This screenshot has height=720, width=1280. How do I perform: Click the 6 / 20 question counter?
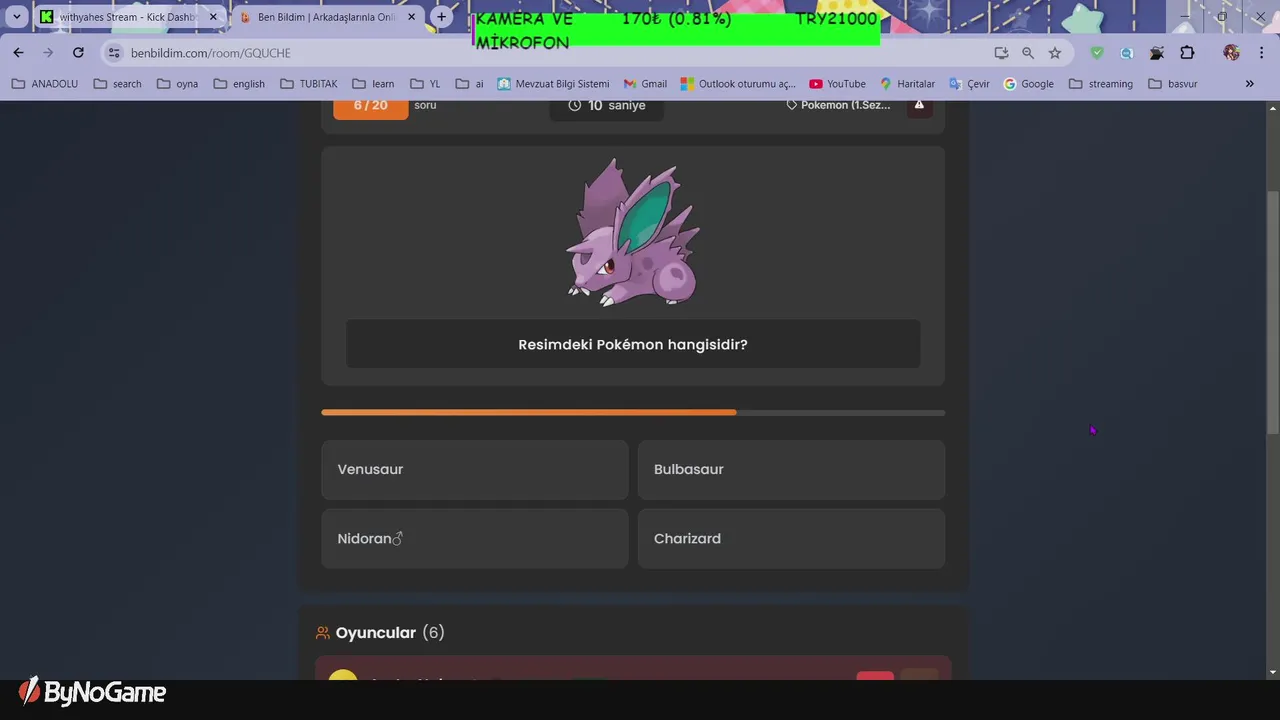[x=371, y=105]
